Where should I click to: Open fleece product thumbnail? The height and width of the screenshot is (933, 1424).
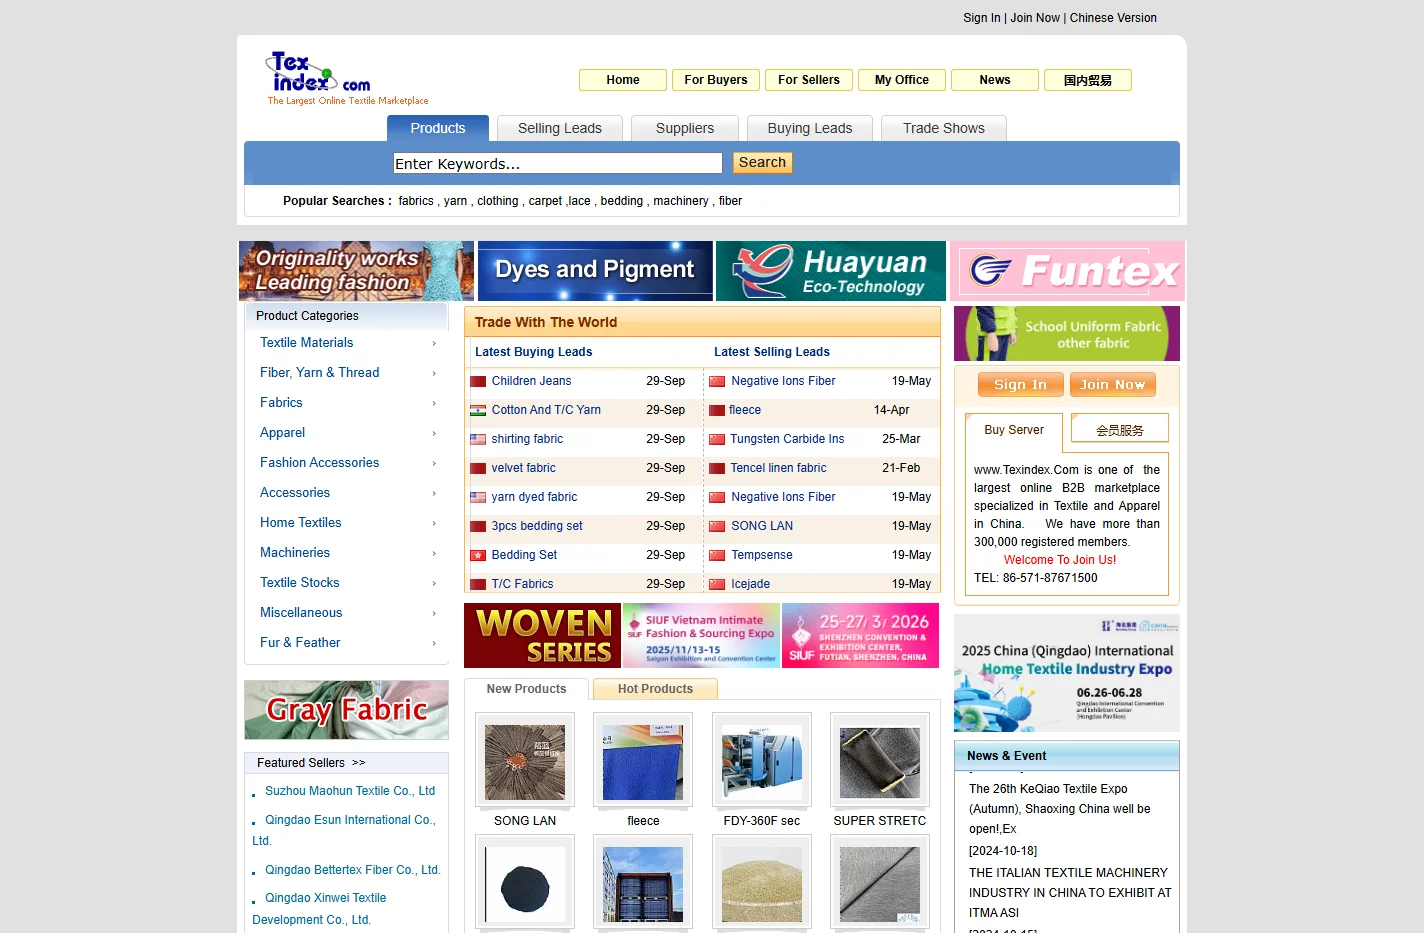643,761
